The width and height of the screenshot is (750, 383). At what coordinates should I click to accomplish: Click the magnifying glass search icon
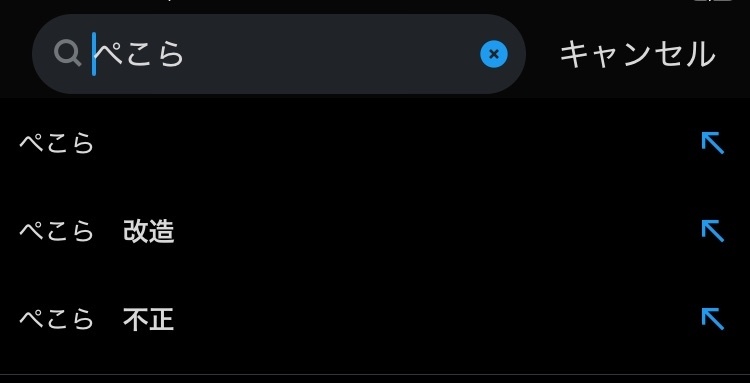(67, 54)
